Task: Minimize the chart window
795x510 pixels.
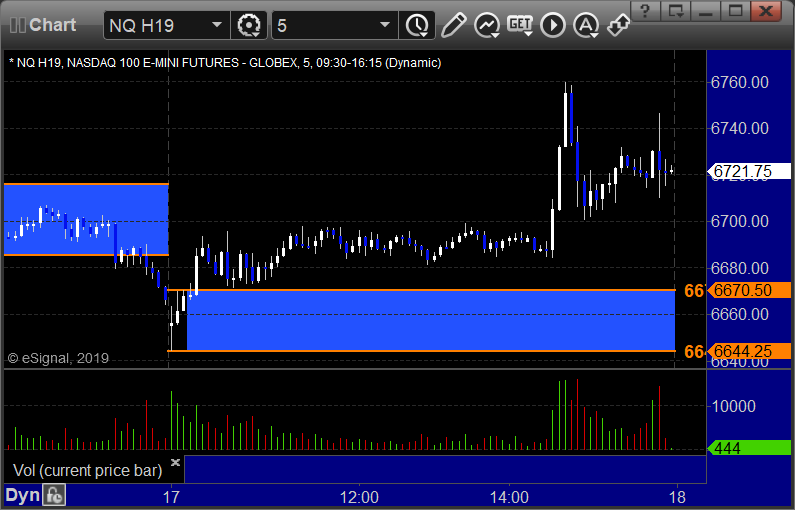Action: (x=706, y=10)
